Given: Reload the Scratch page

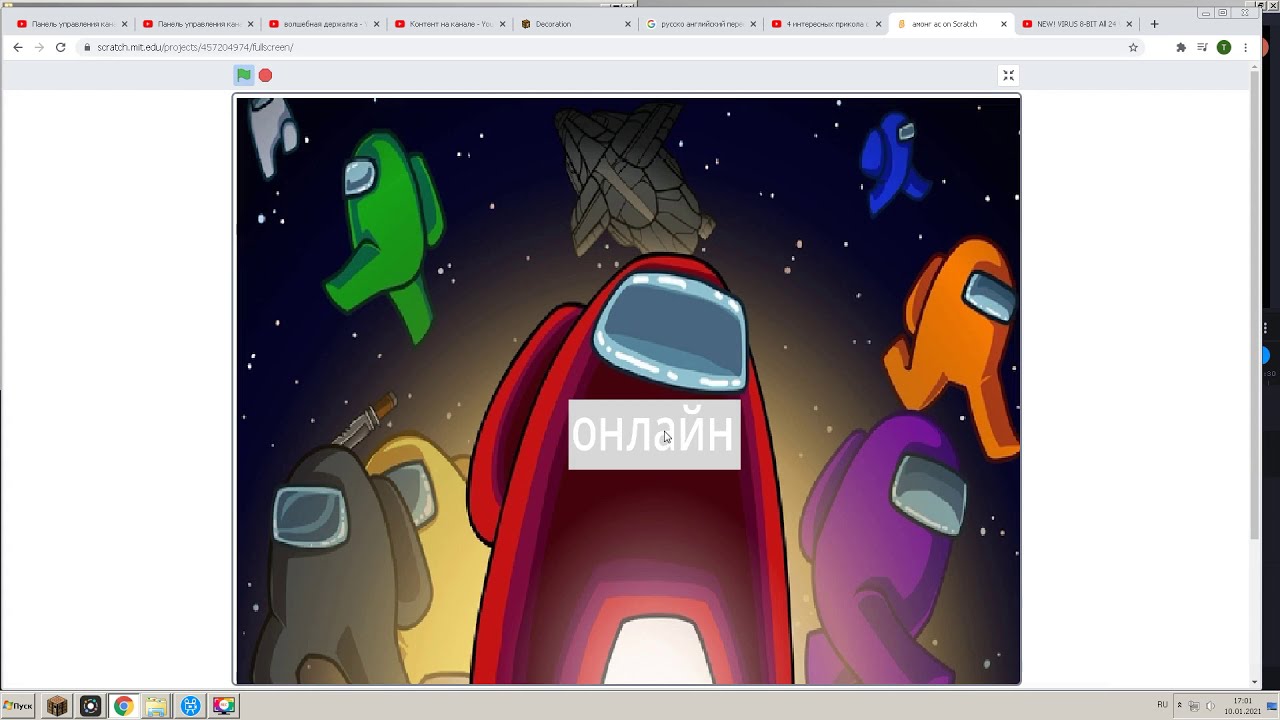Looking at the screenshot, I should [x=60, y=47].
